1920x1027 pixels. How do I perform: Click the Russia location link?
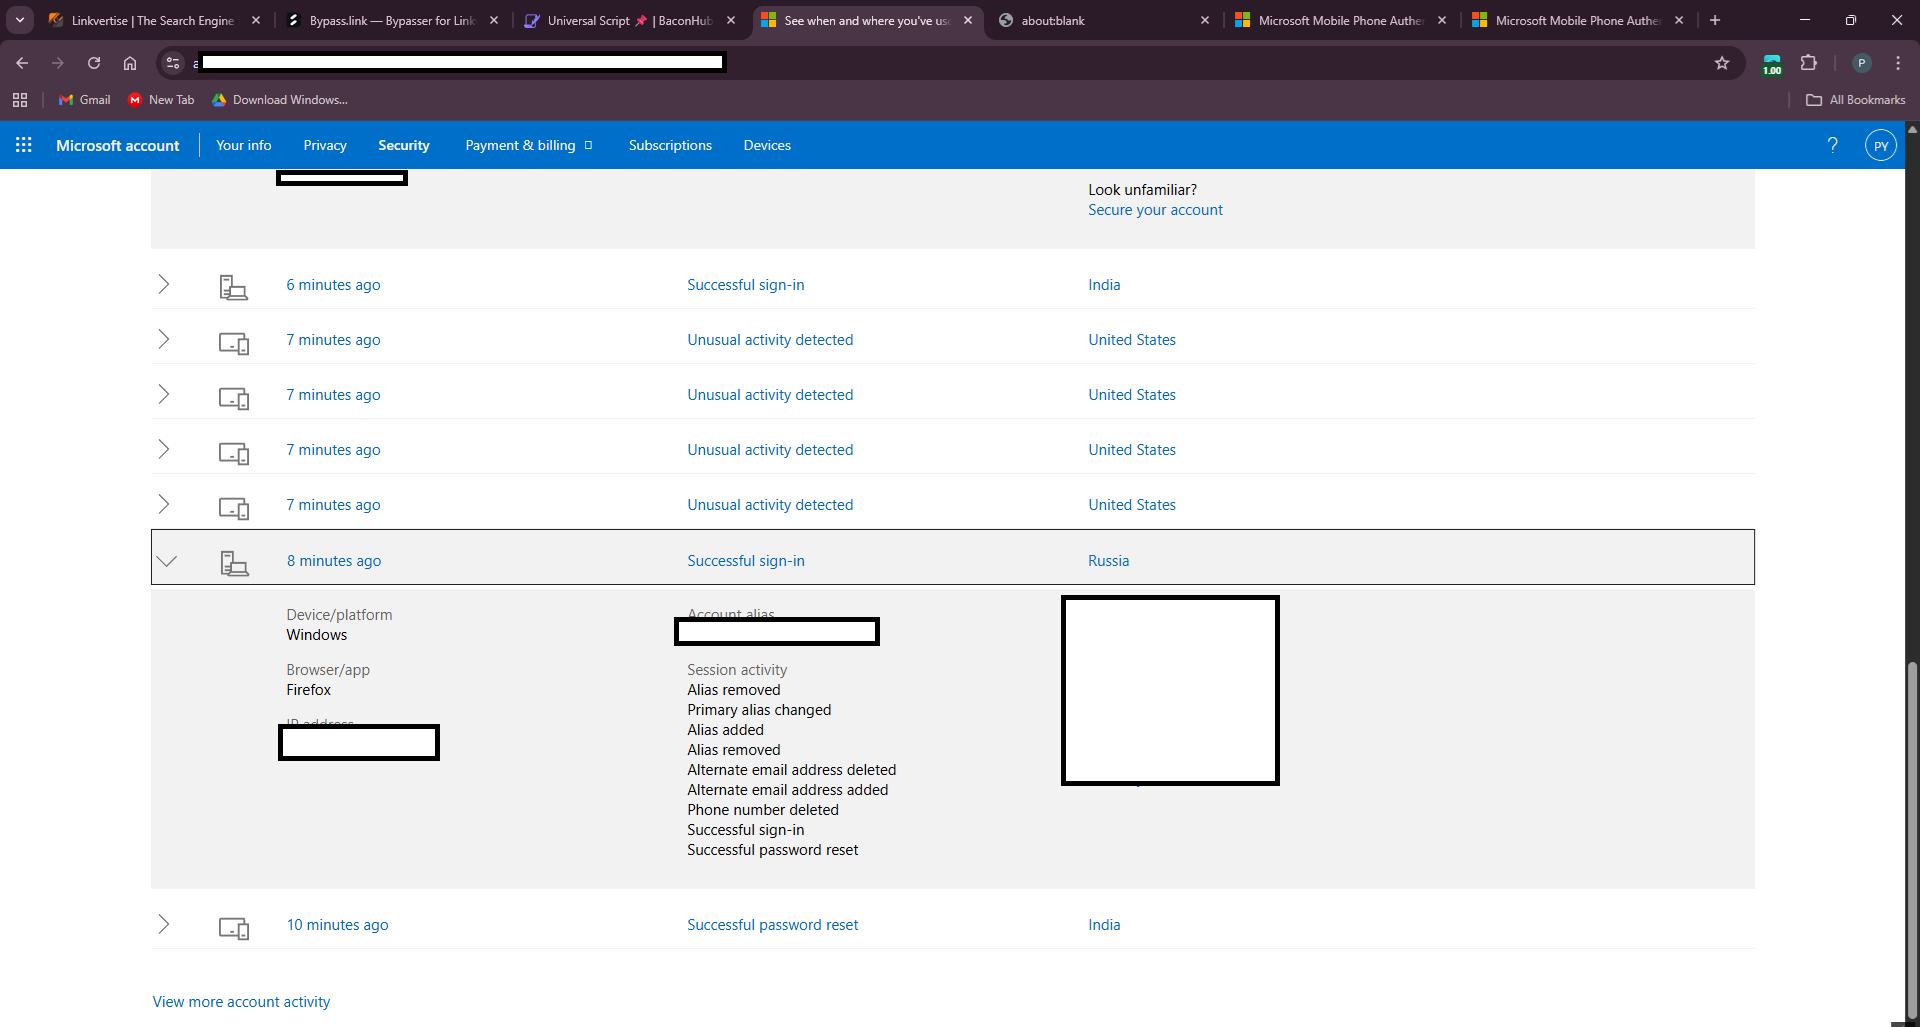(x=1108, y=561)
